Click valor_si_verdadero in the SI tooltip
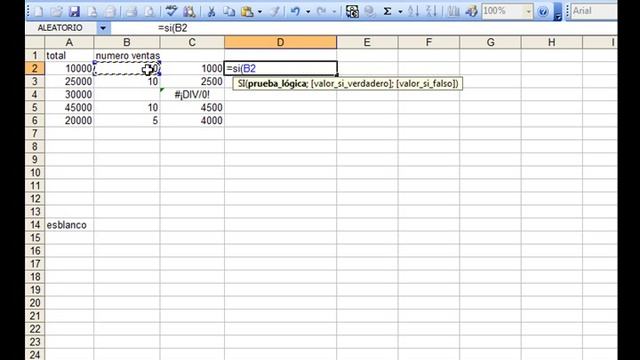This screenshot has height=360, width=640. coord(350,84)
